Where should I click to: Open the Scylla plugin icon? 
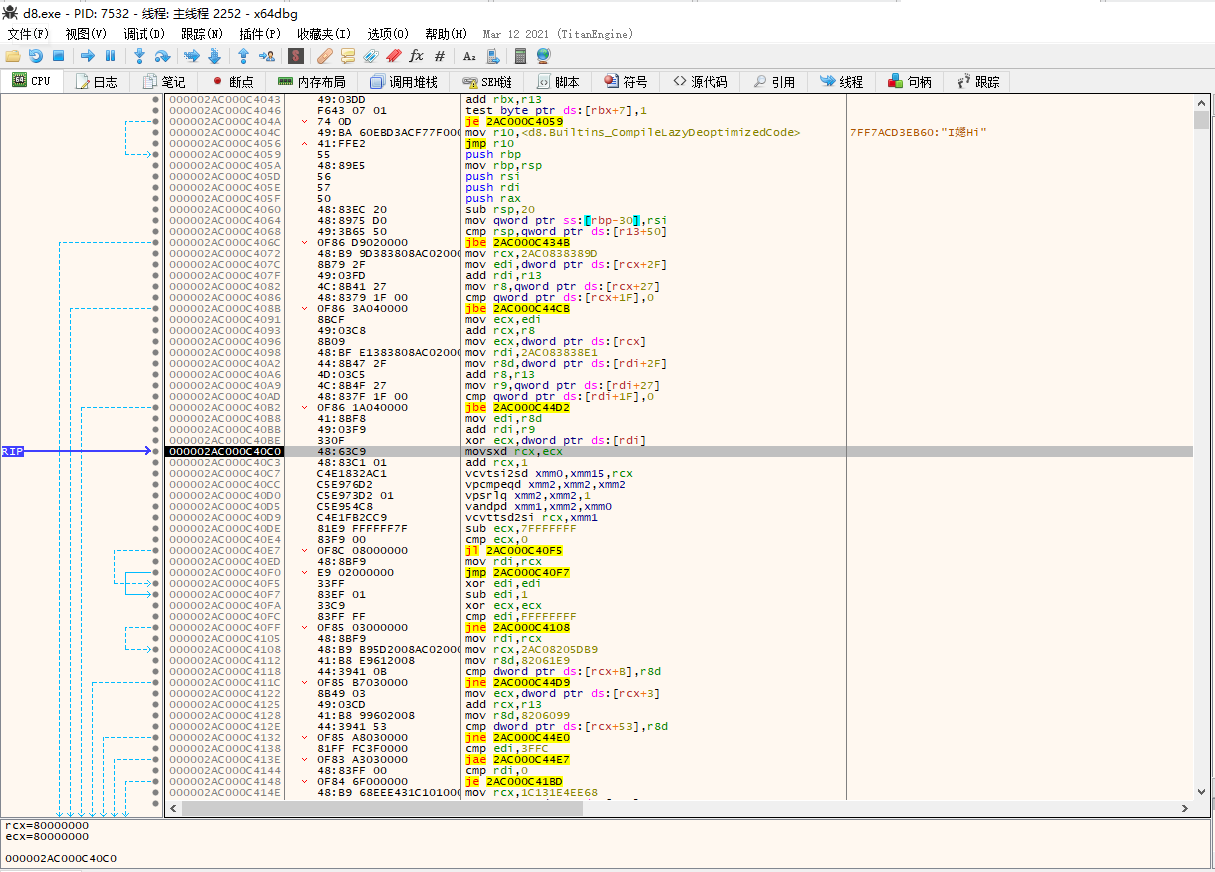[297, 56]
